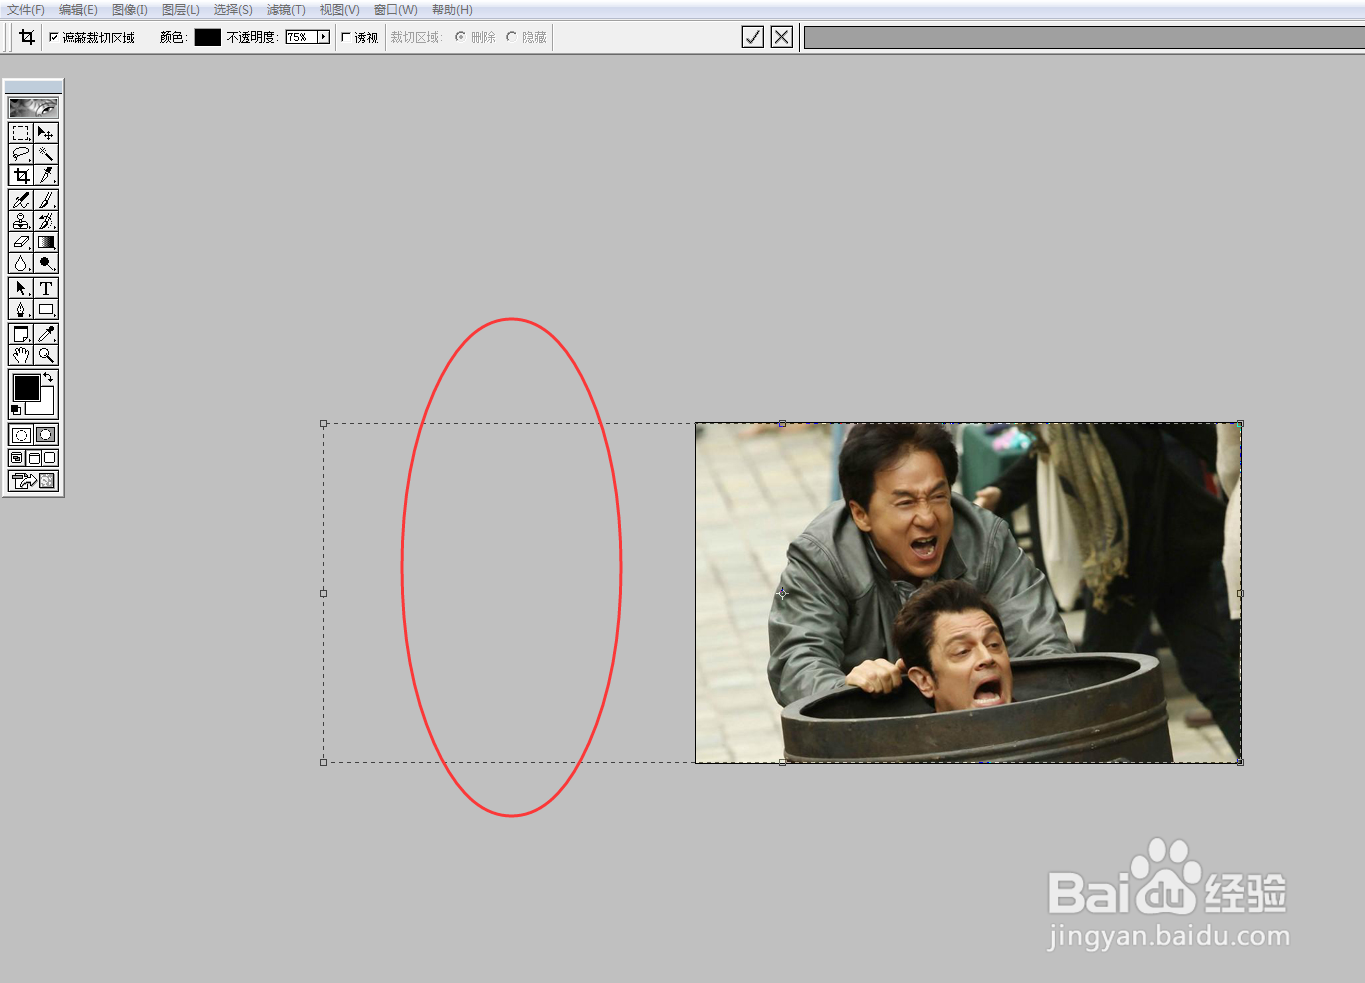Select the Rectangular Marquee tool

(21, 133)
